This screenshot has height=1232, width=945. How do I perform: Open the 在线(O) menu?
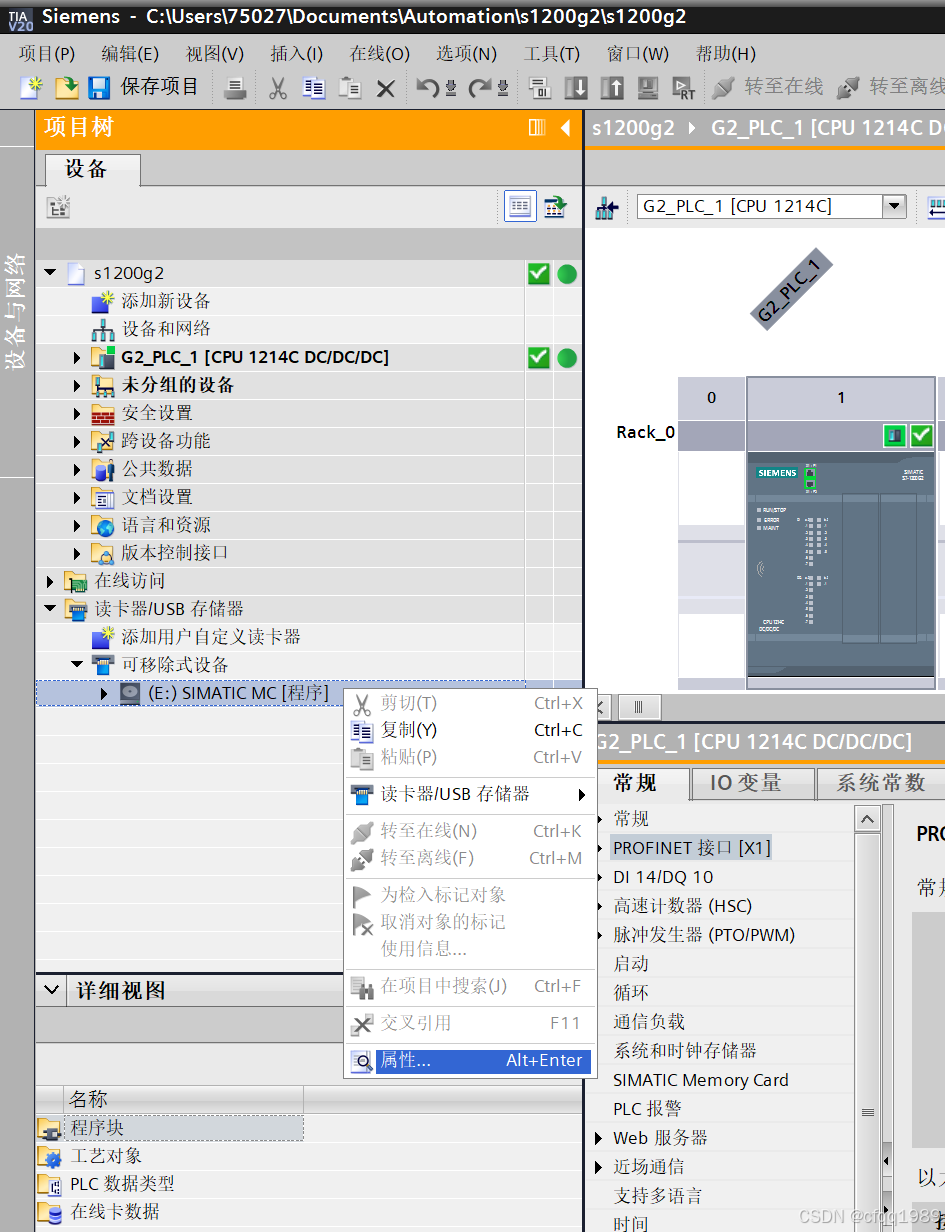coord(380,54)
